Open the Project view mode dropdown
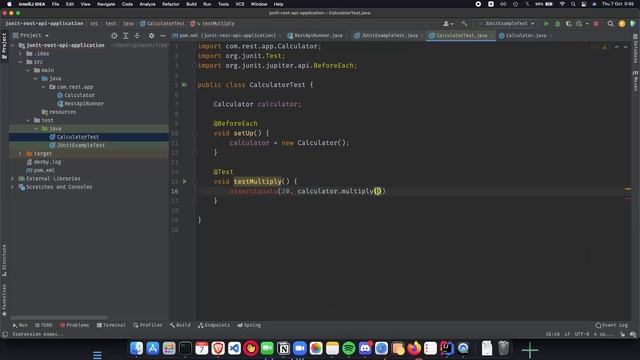This screenshot has width=640, height=360. tap(31, 36)
